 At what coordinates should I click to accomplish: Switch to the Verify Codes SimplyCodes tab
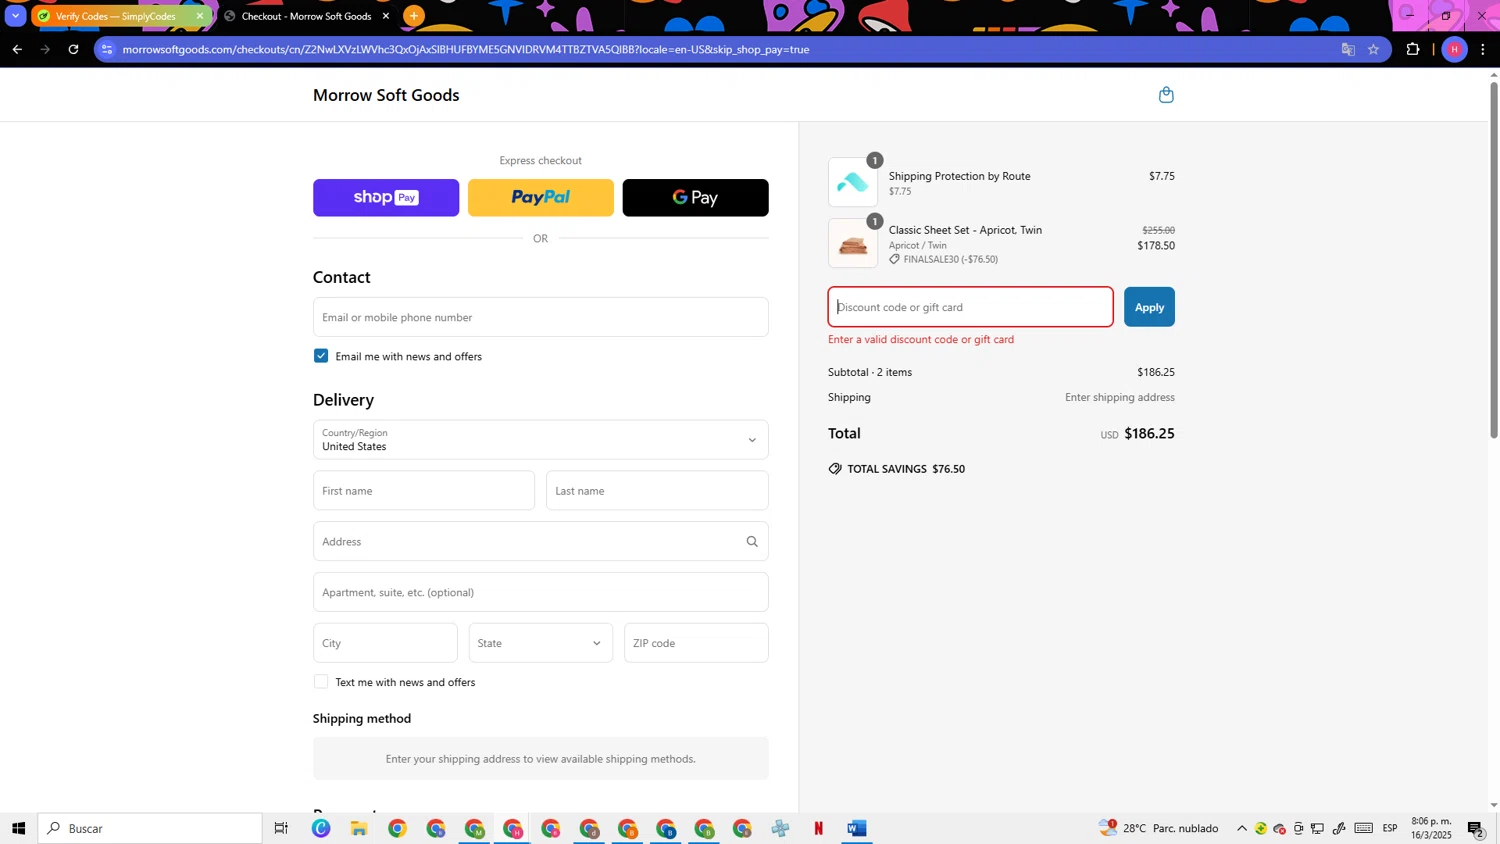click(x=115, y=16)
